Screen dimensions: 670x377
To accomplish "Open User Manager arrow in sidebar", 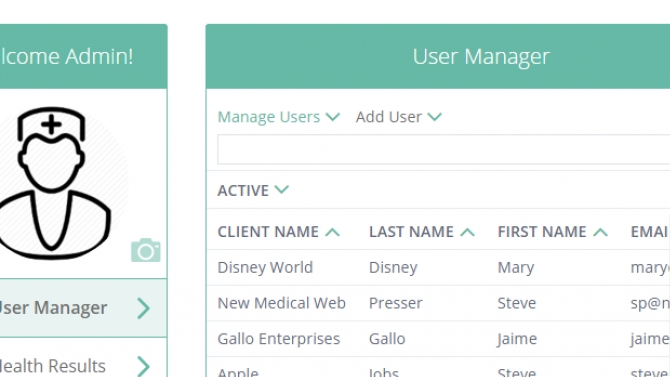I will (x=144, y=308).
